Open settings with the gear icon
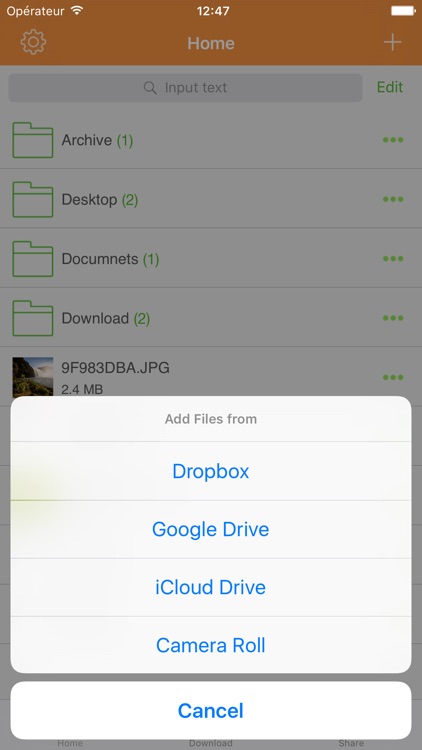This screenshot has width=422, height=750. click(x=33, y=42)
